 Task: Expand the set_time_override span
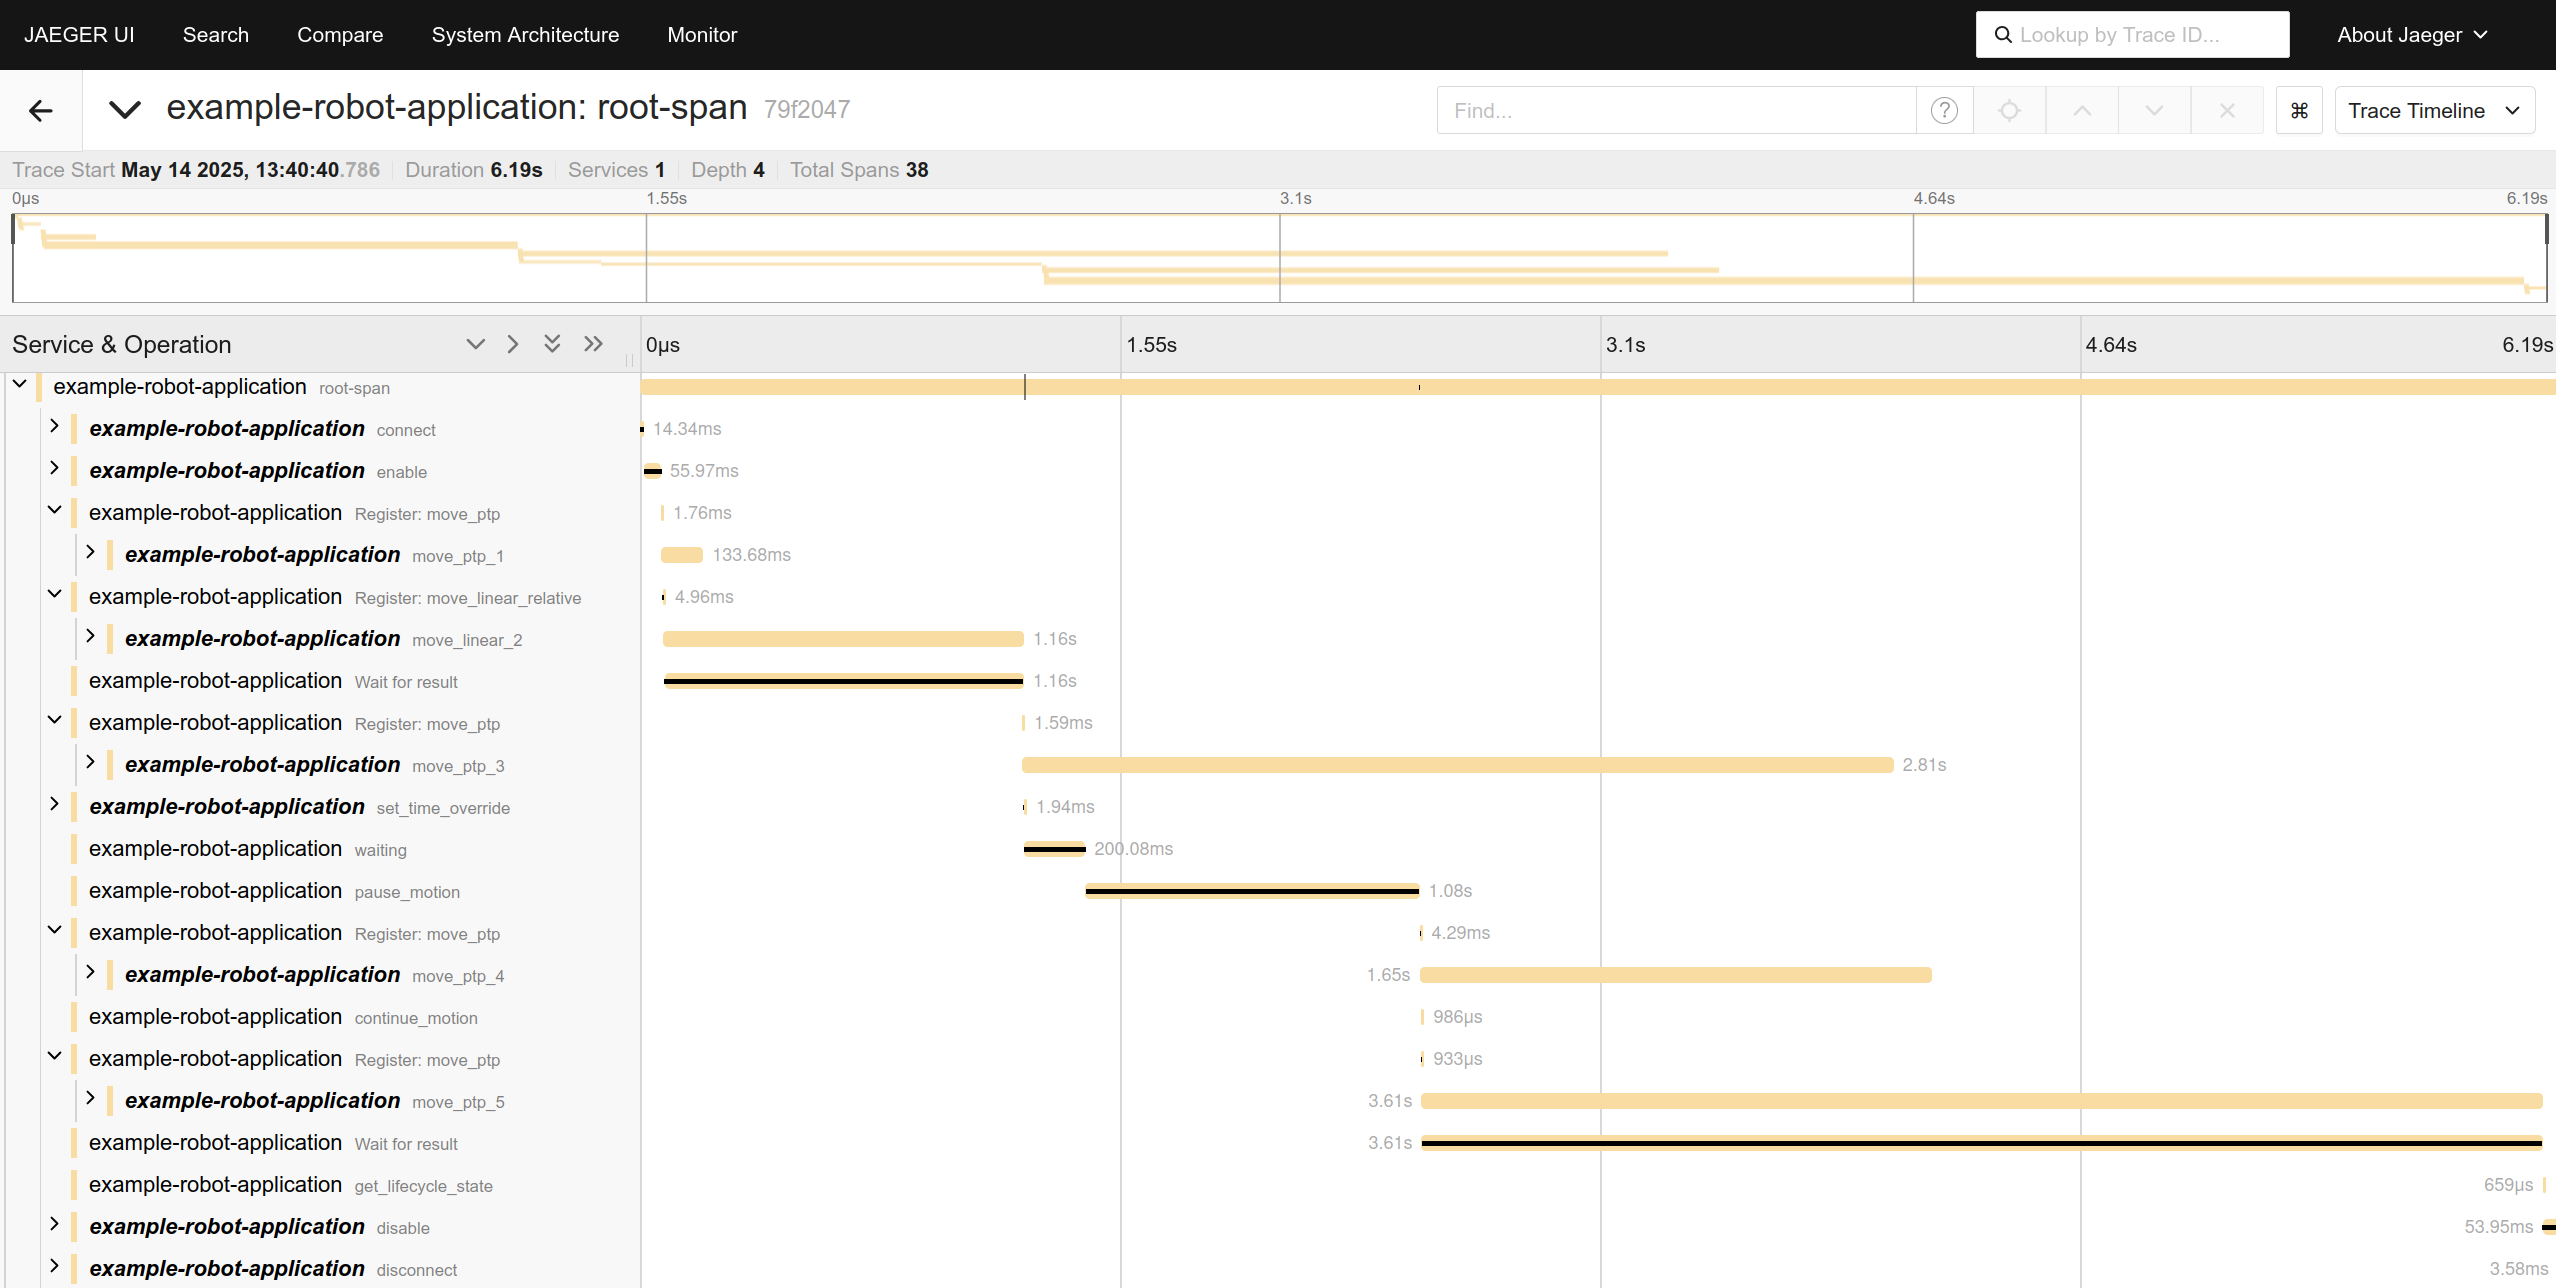[x=55, y=805]
